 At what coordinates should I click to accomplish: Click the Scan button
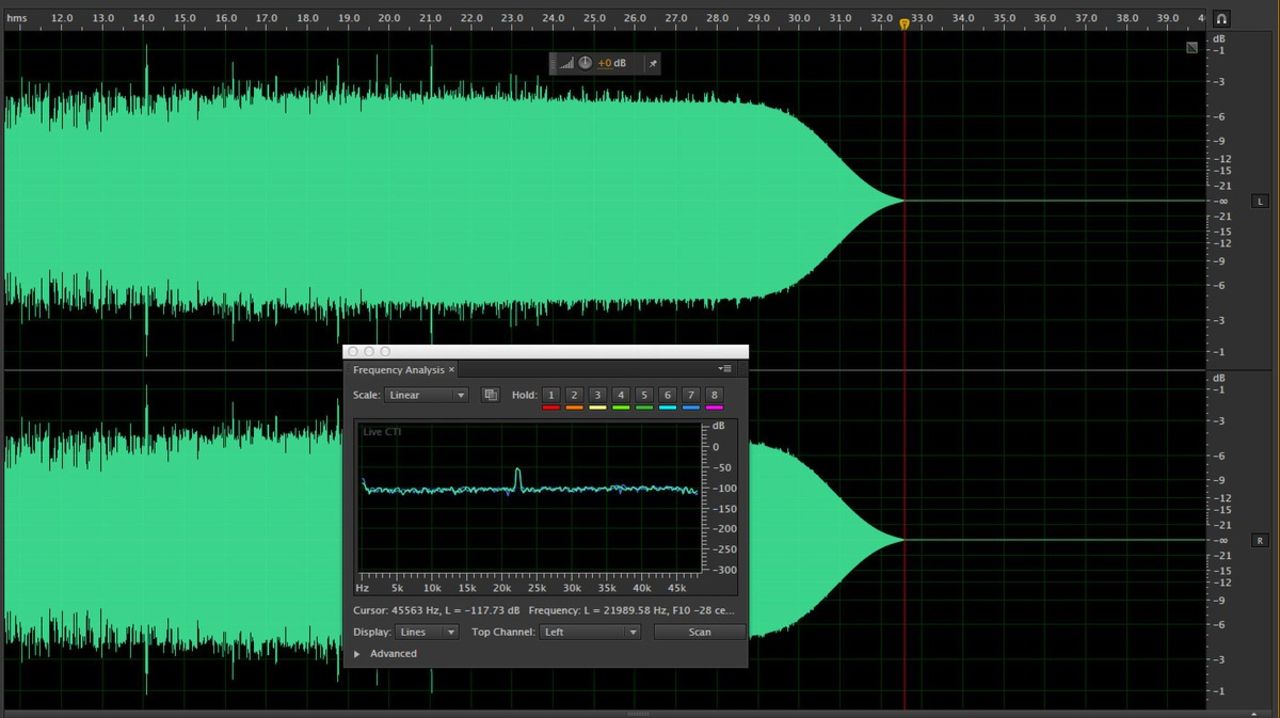click(x=699, y=632)
